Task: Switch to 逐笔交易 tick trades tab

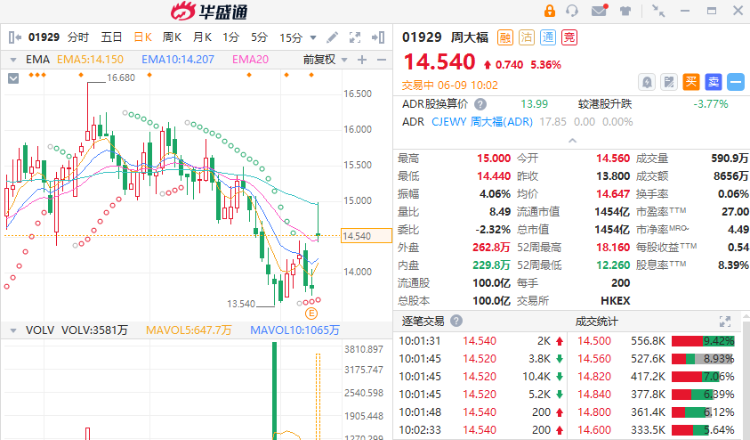Action: (423, 321)
